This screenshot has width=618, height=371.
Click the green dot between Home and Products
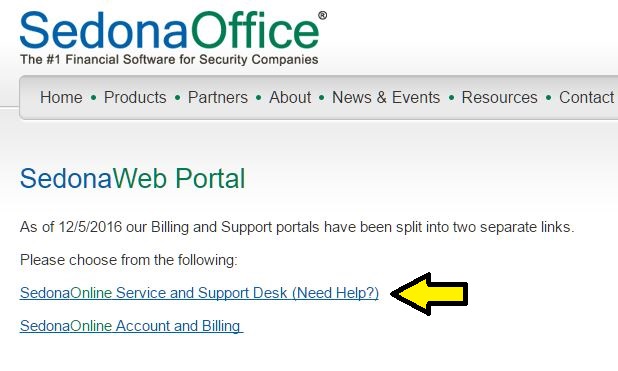click(93, 97)
